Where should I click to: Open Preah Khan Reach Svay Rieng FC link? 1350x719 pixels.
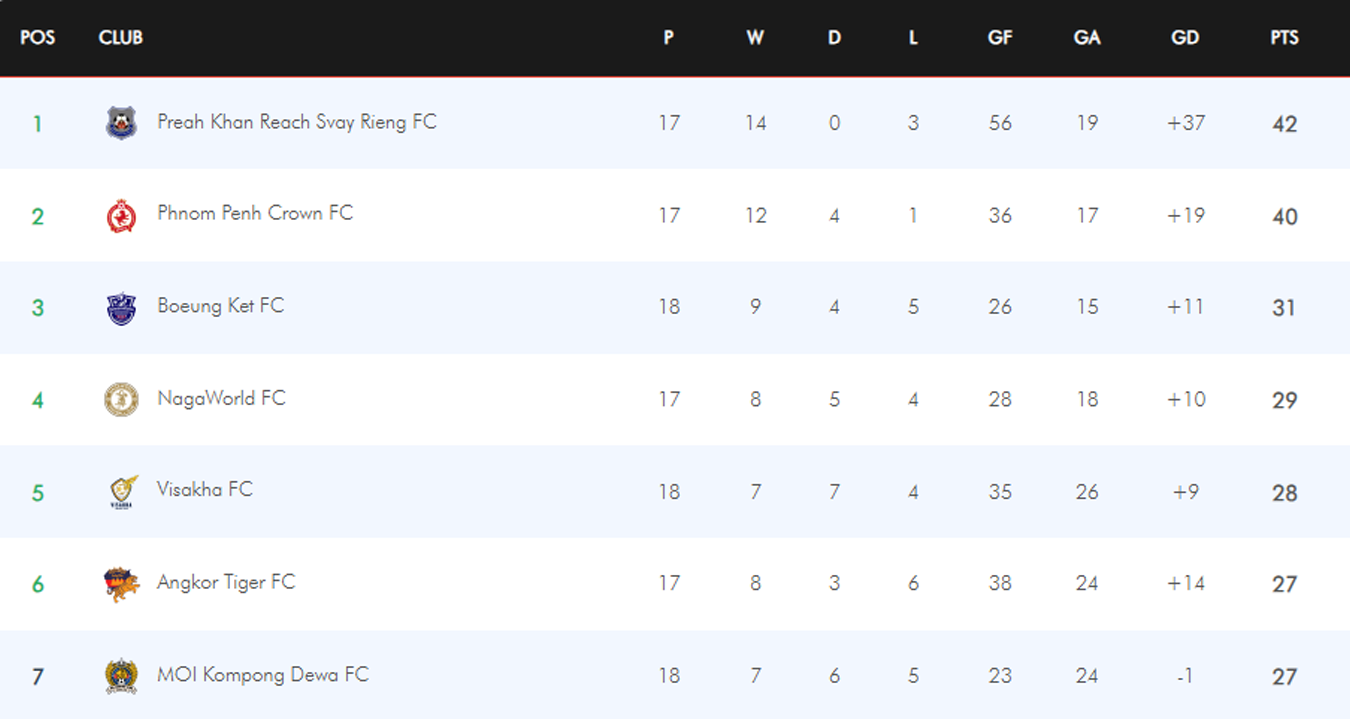297,122
